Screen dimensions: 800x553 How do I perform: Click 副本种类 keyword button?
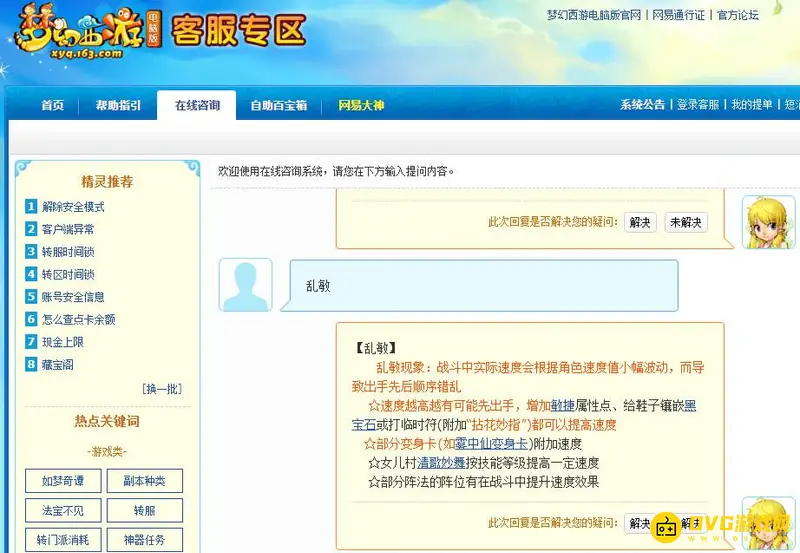point(144,481)
